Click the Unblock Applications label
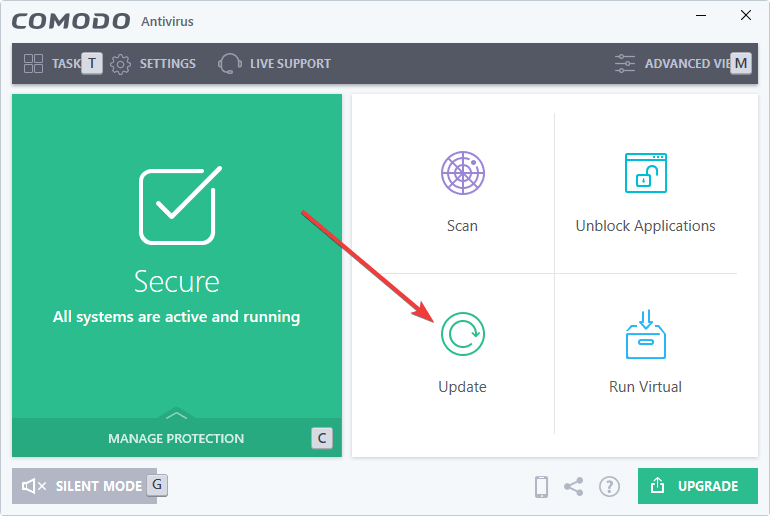Viewport: 770px width, 516px height. click(645, 226)
